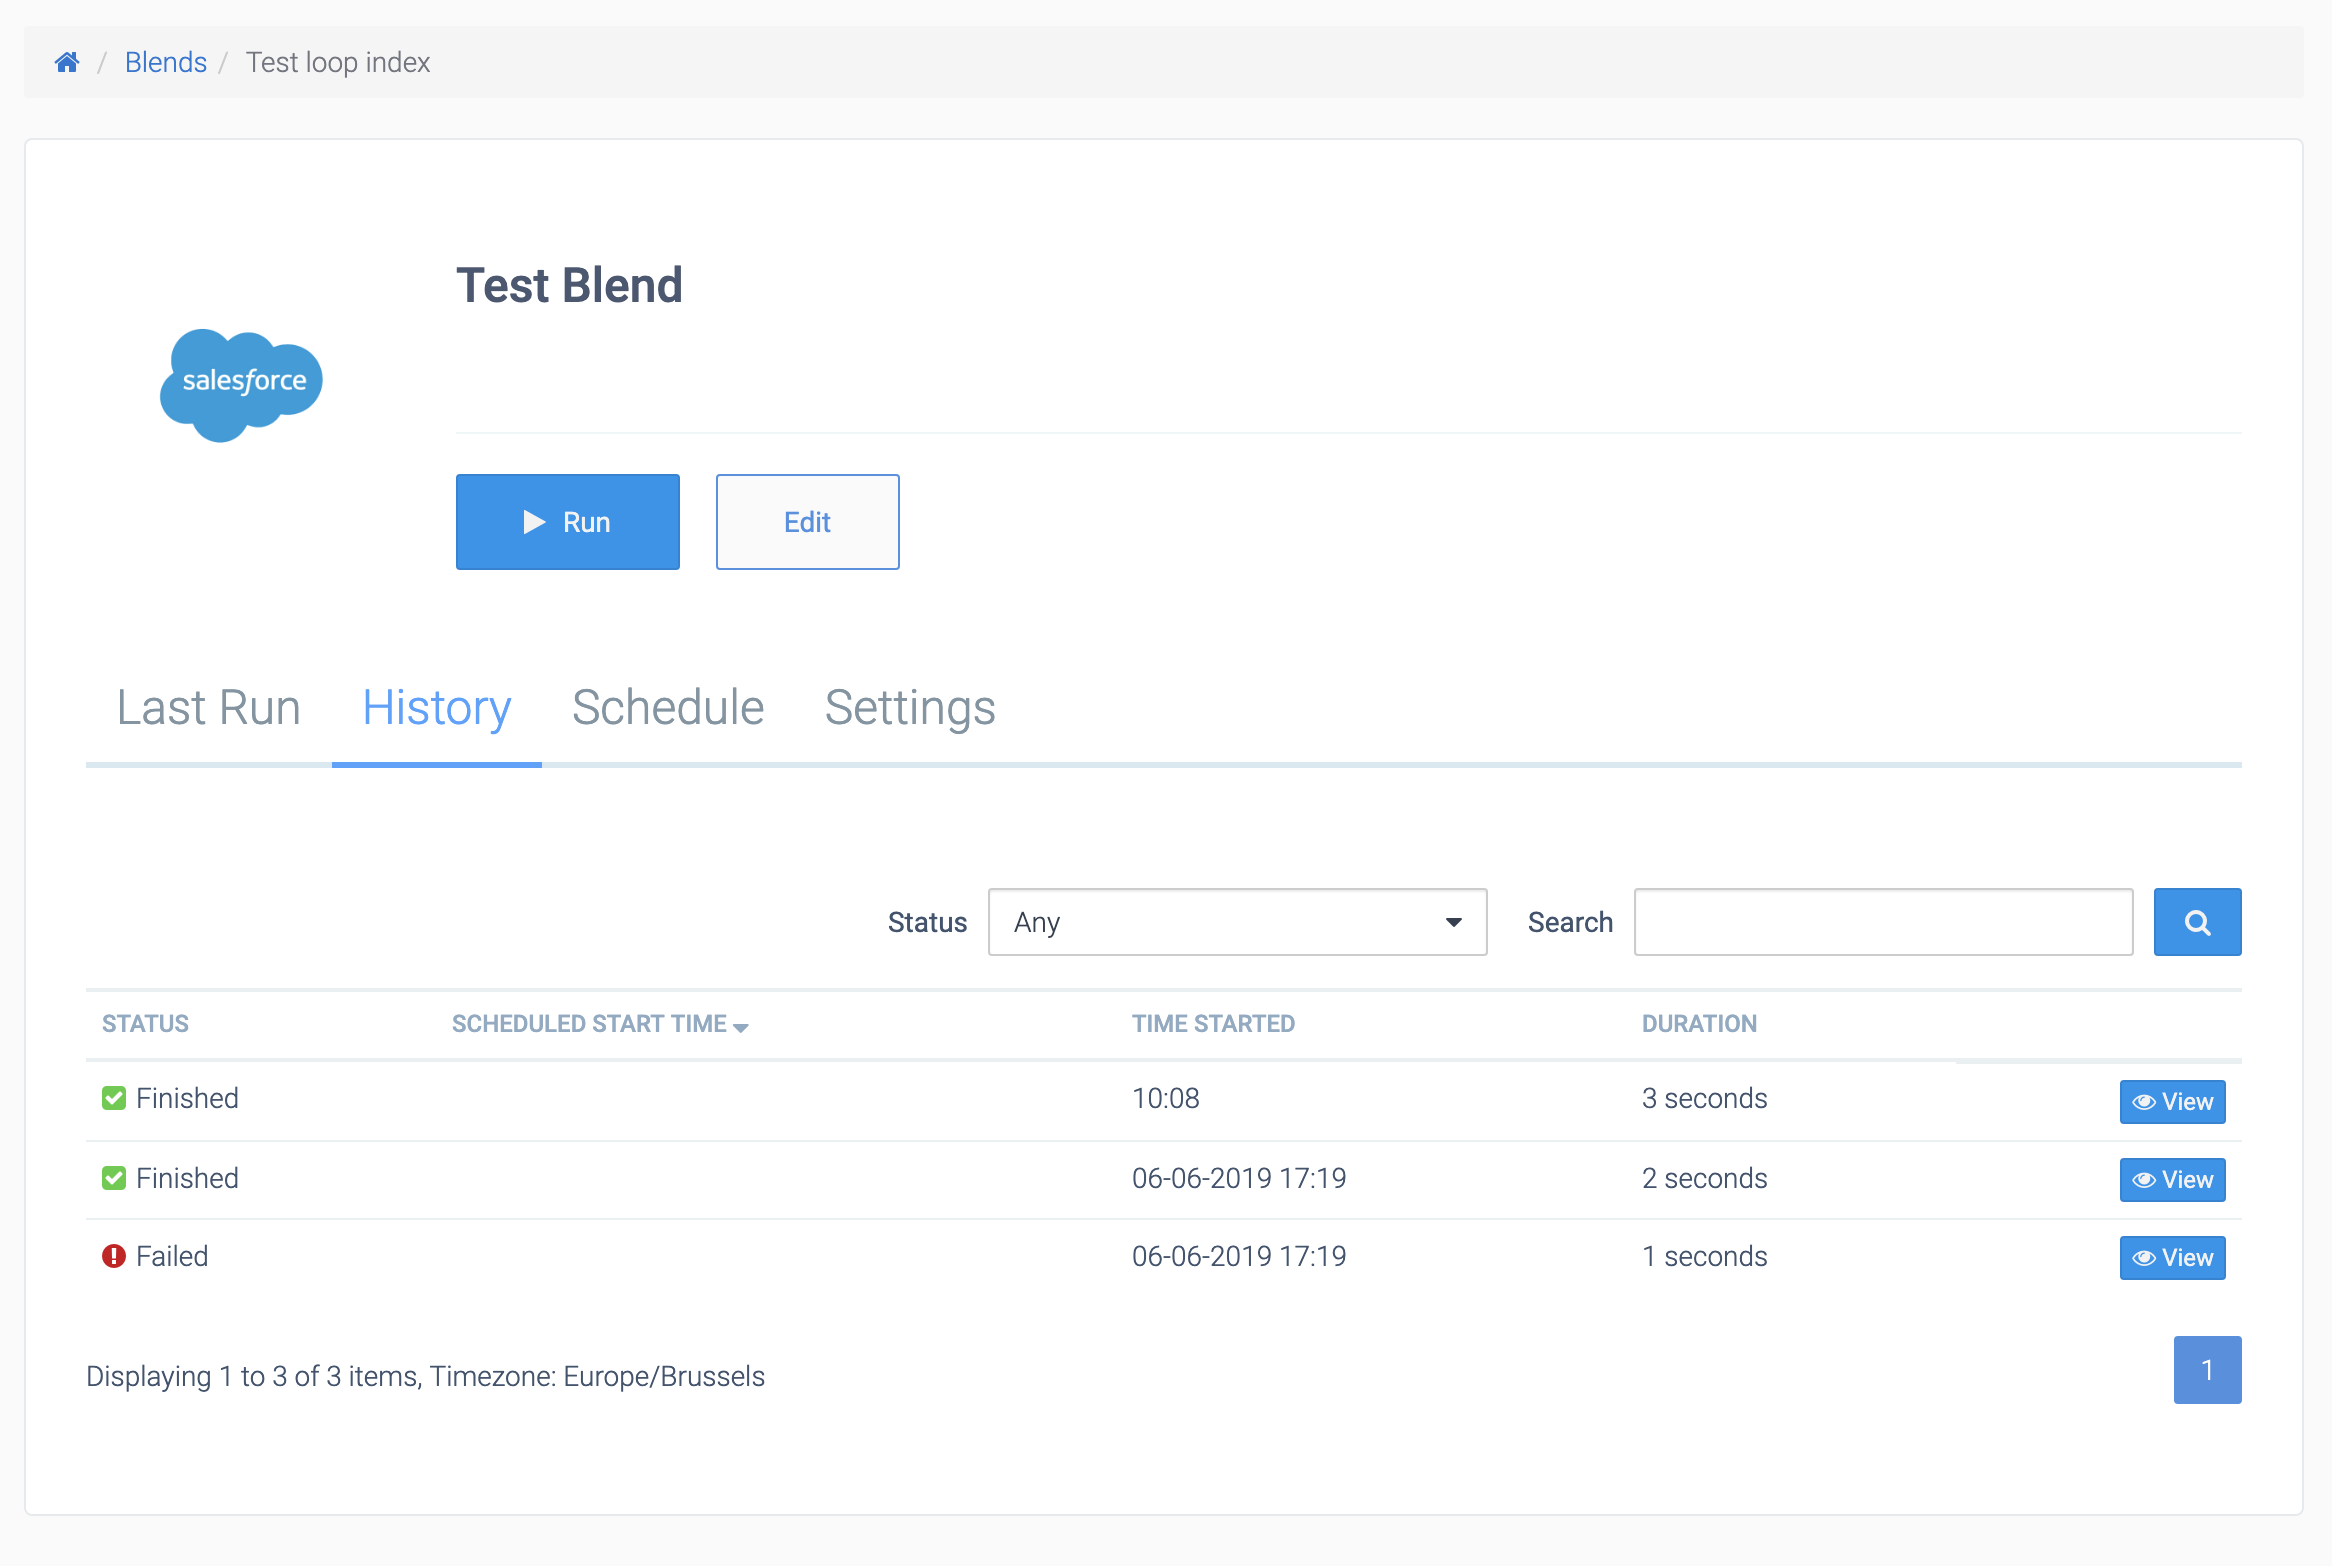Click the 'Displaying 1 to 3' footer text
Screen dimensions: 2332x1566
pos(426,1376)
